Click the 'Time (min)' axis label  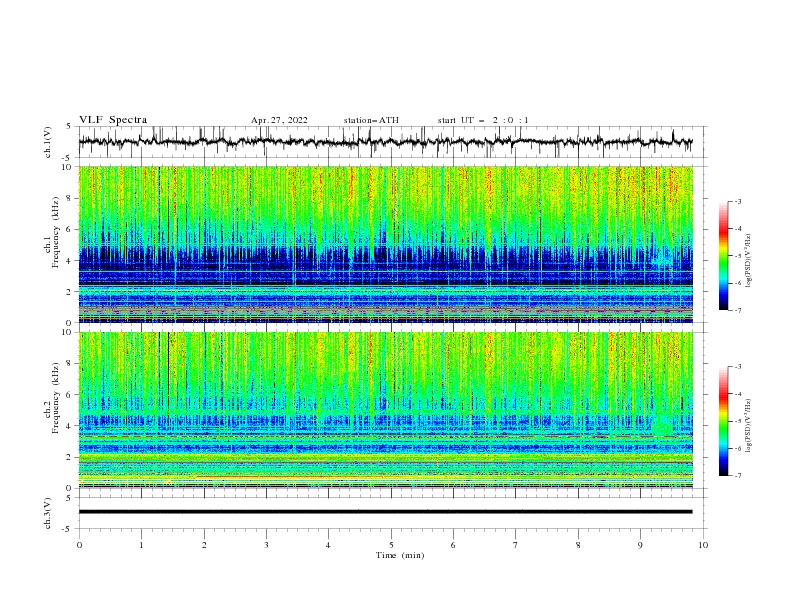[400, 555]
